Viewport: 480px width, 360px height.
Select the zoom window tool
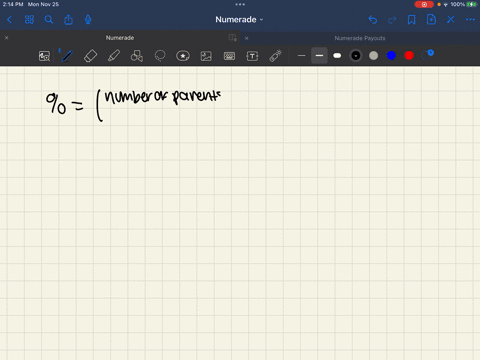pyautogui.click(x=44, y=56)
